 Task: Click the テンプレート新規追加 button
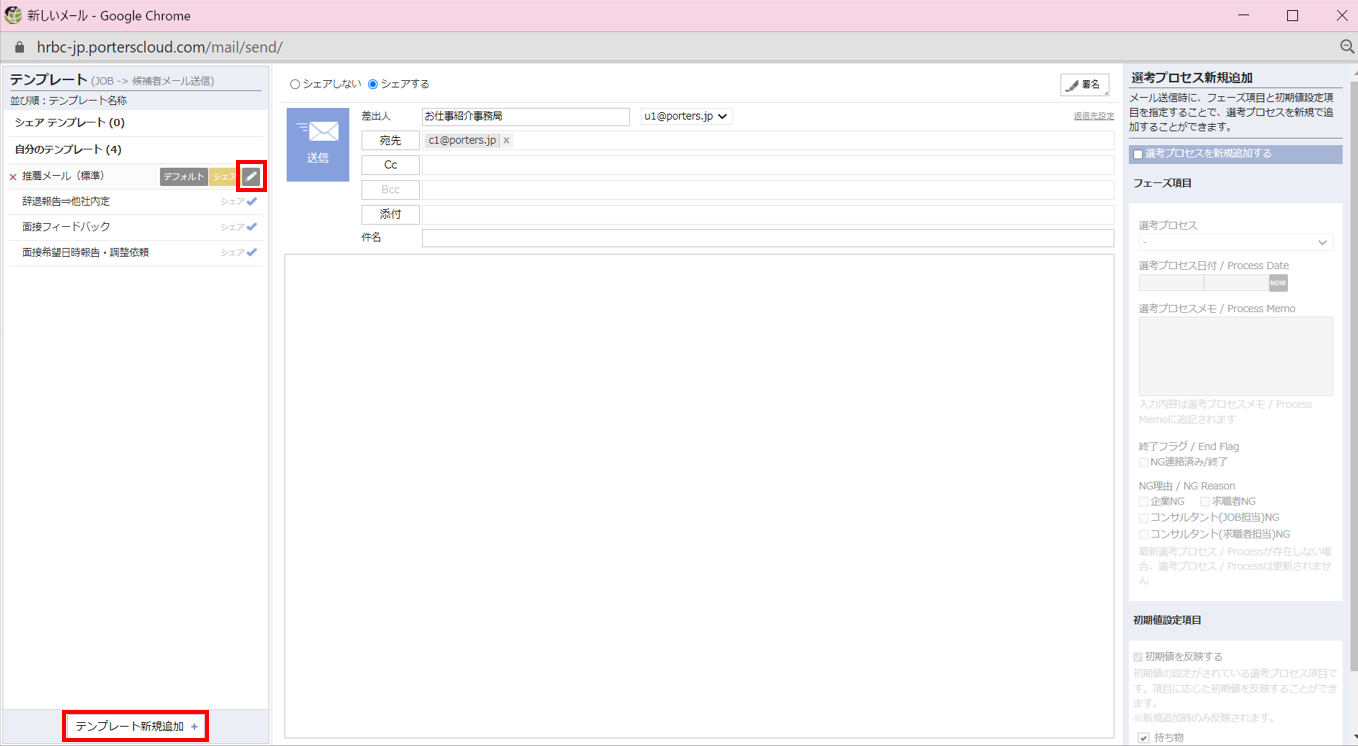pos(136,726)
